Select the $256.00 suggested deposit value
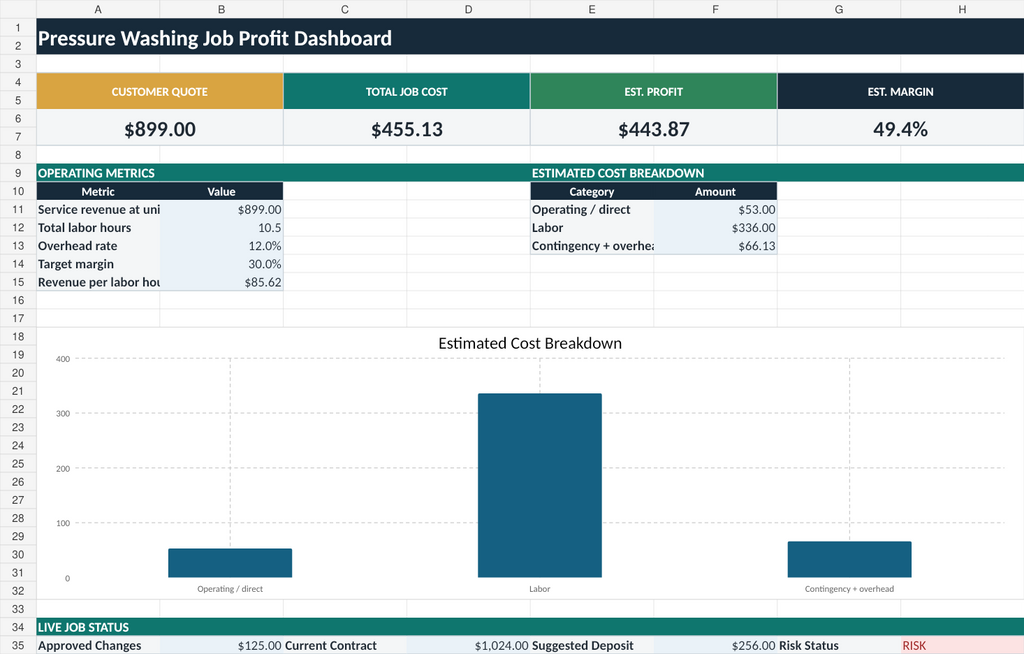1024x654 pixels. pos(715,646)
